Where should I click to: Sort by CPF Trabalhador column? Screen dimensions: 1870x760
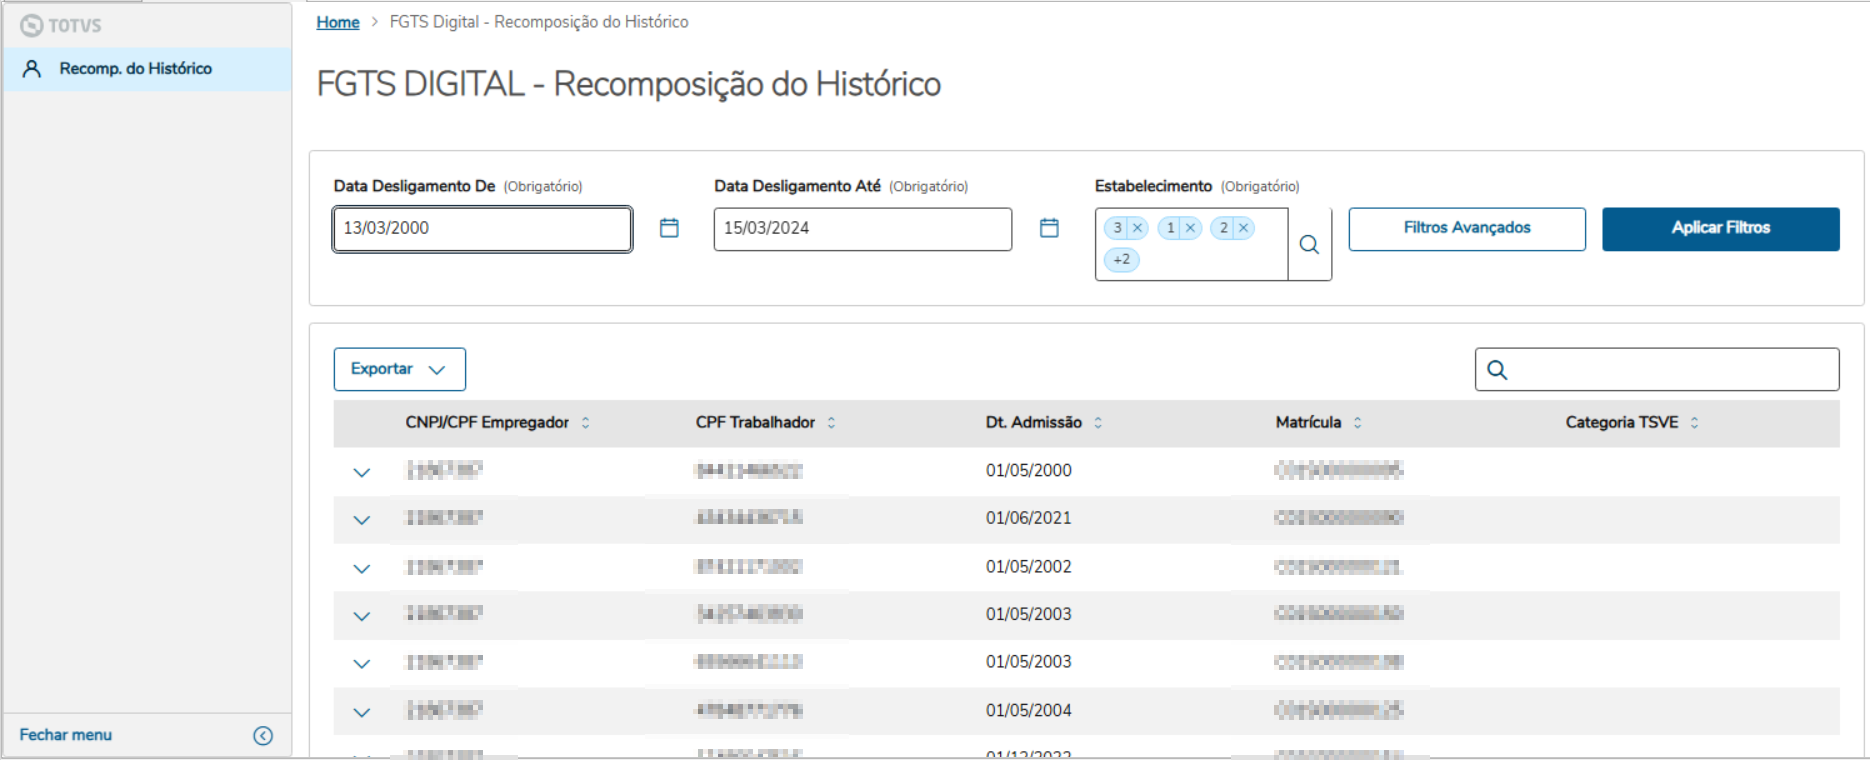pos(831,423)
